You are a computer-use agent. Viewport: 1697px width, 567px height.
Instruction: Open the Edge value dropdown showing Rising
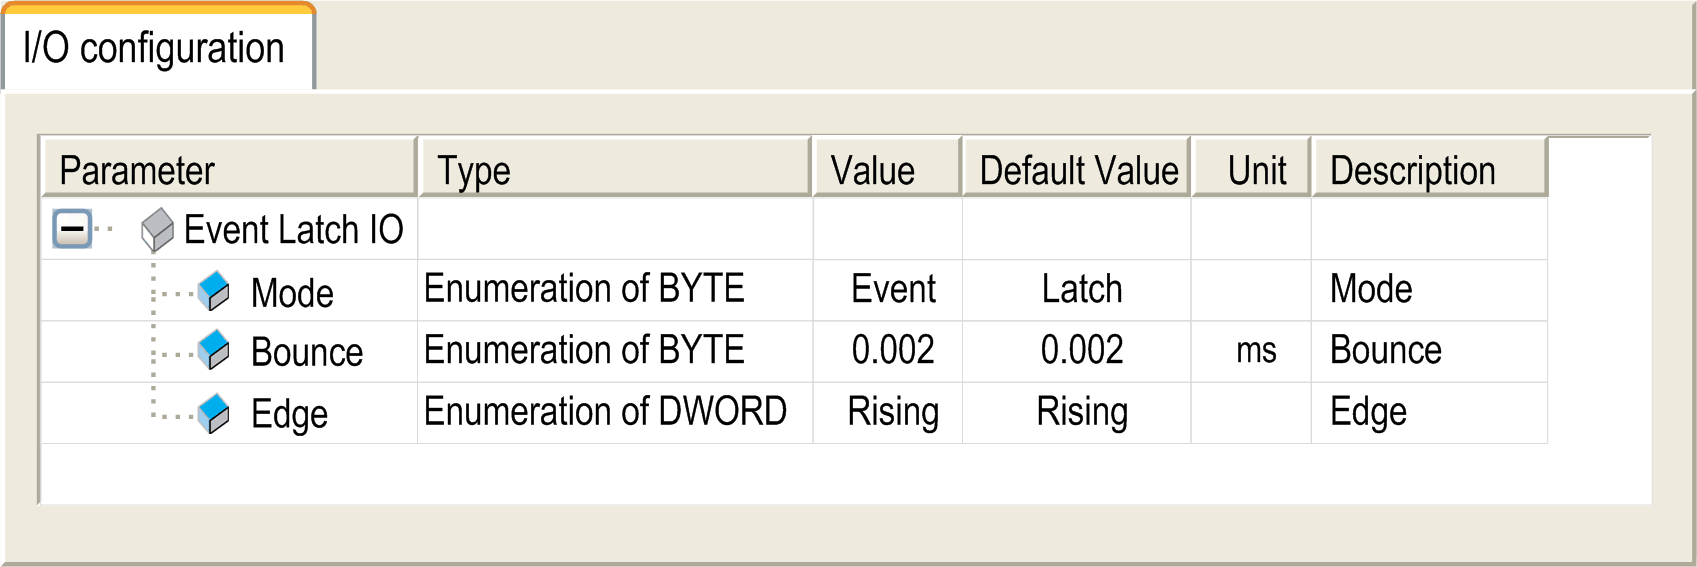coord(888,413)
